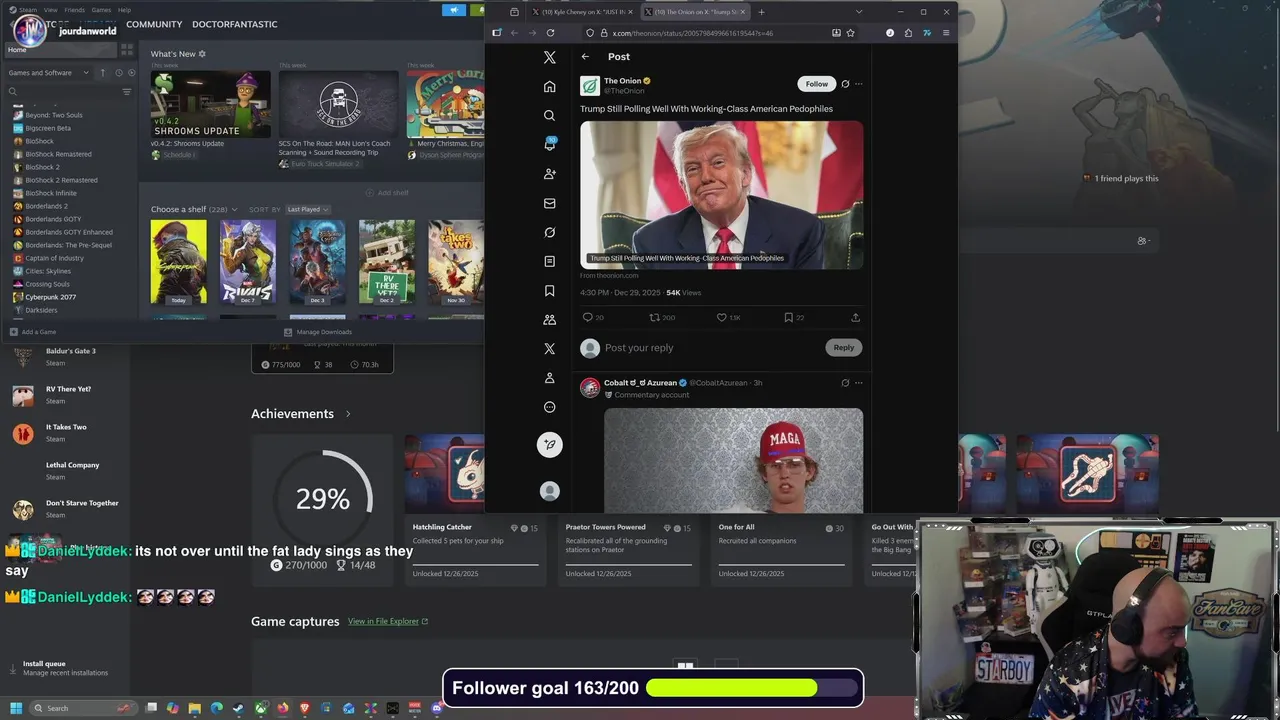Expand the Firefox list all tabs chevron

pos(858,12)
